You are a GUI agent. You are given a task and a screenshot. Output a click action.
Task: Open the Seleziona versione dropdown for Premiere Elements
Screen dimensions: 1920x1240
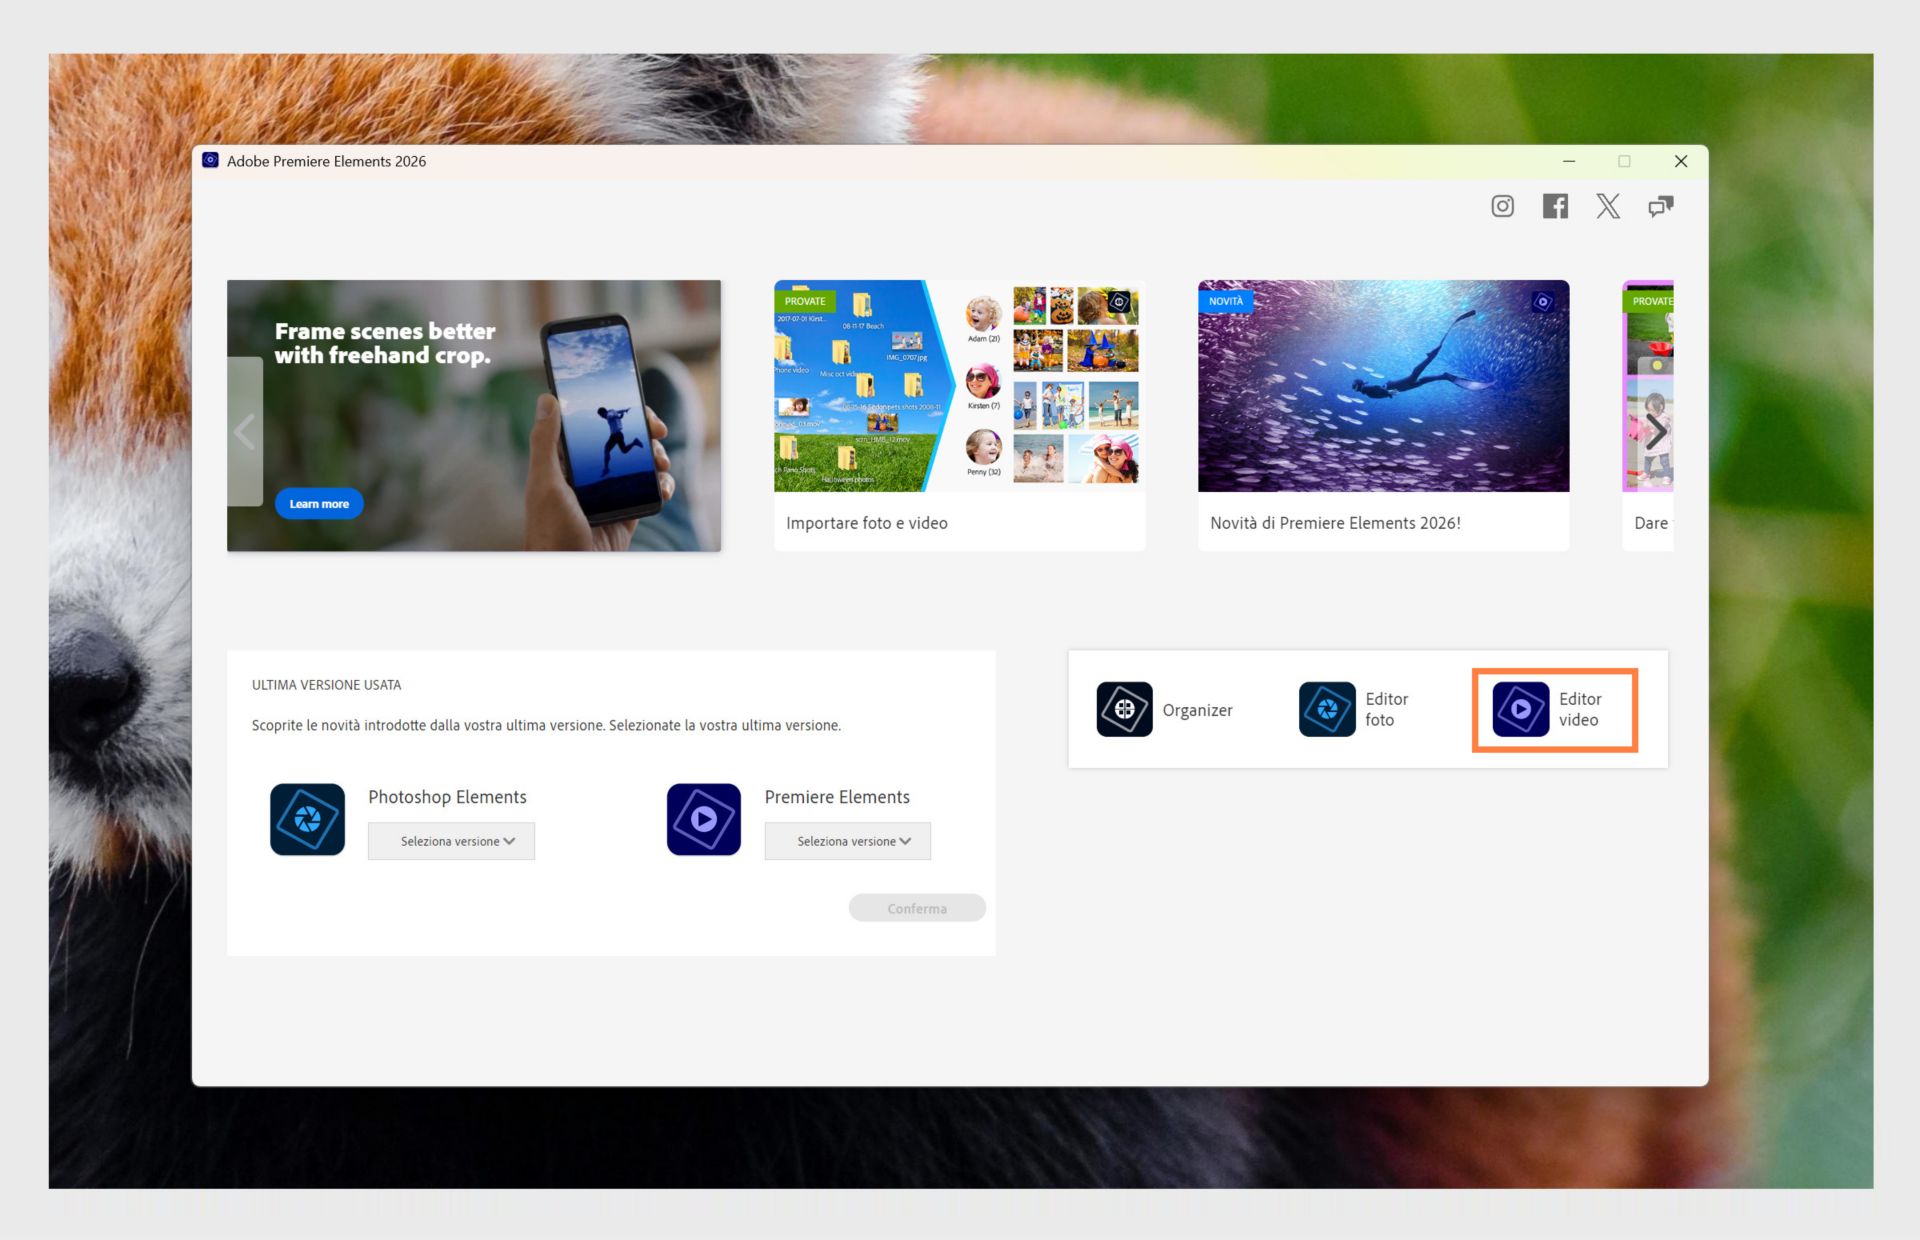pyautogui.click(x=847, y=841)
